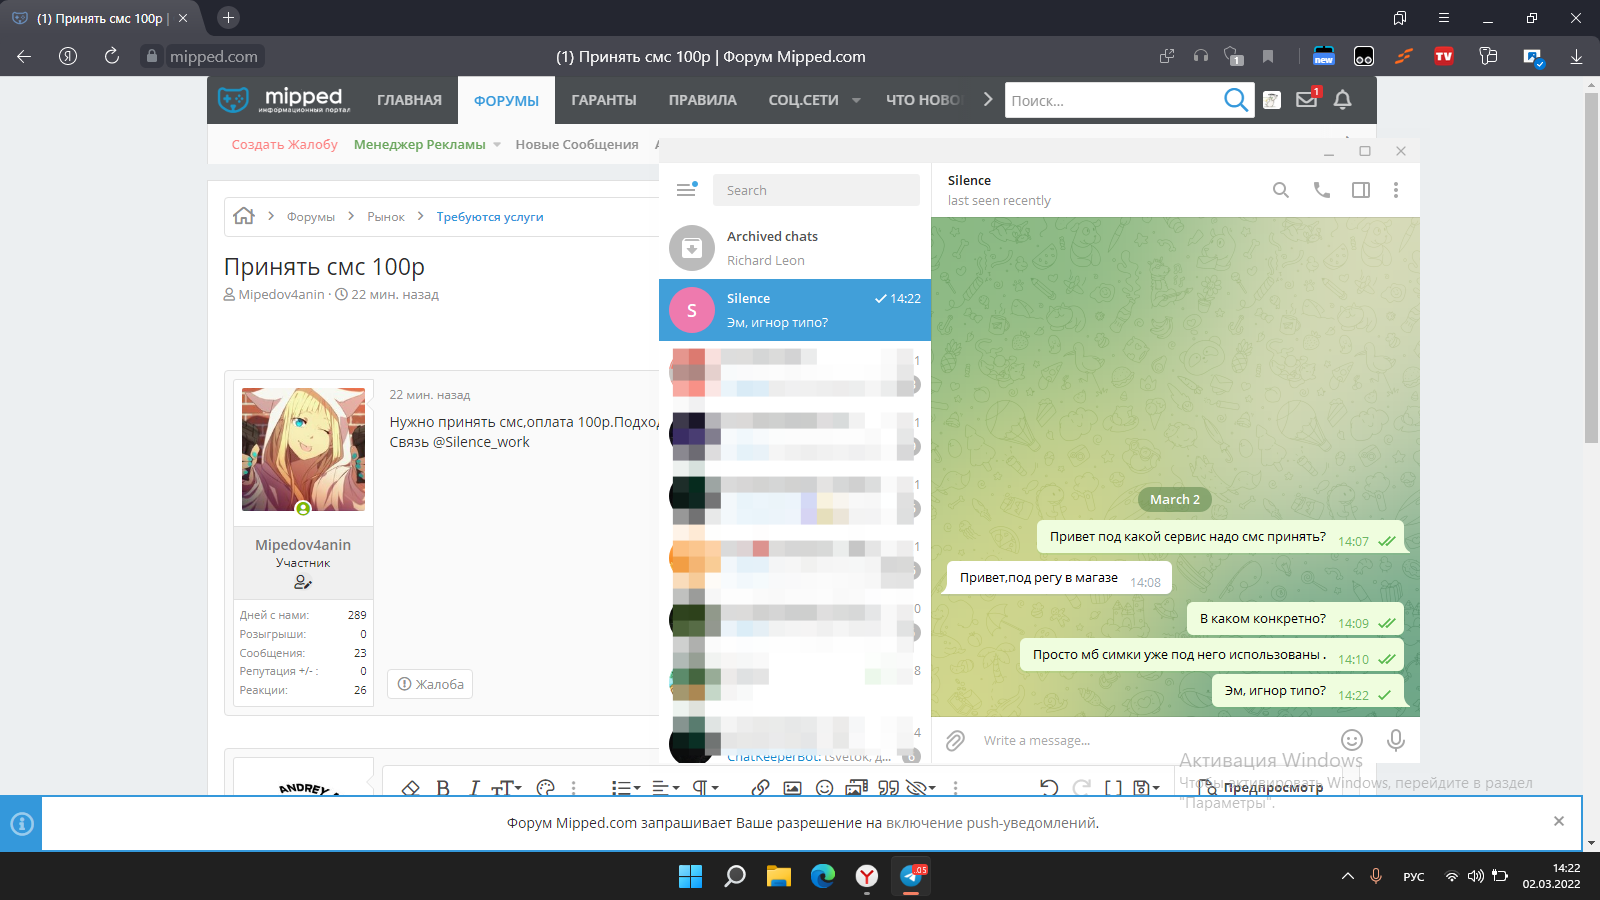Toggle the Telegram right info panel
This screenshot has height=900, width=1600.
(1361, 190)
